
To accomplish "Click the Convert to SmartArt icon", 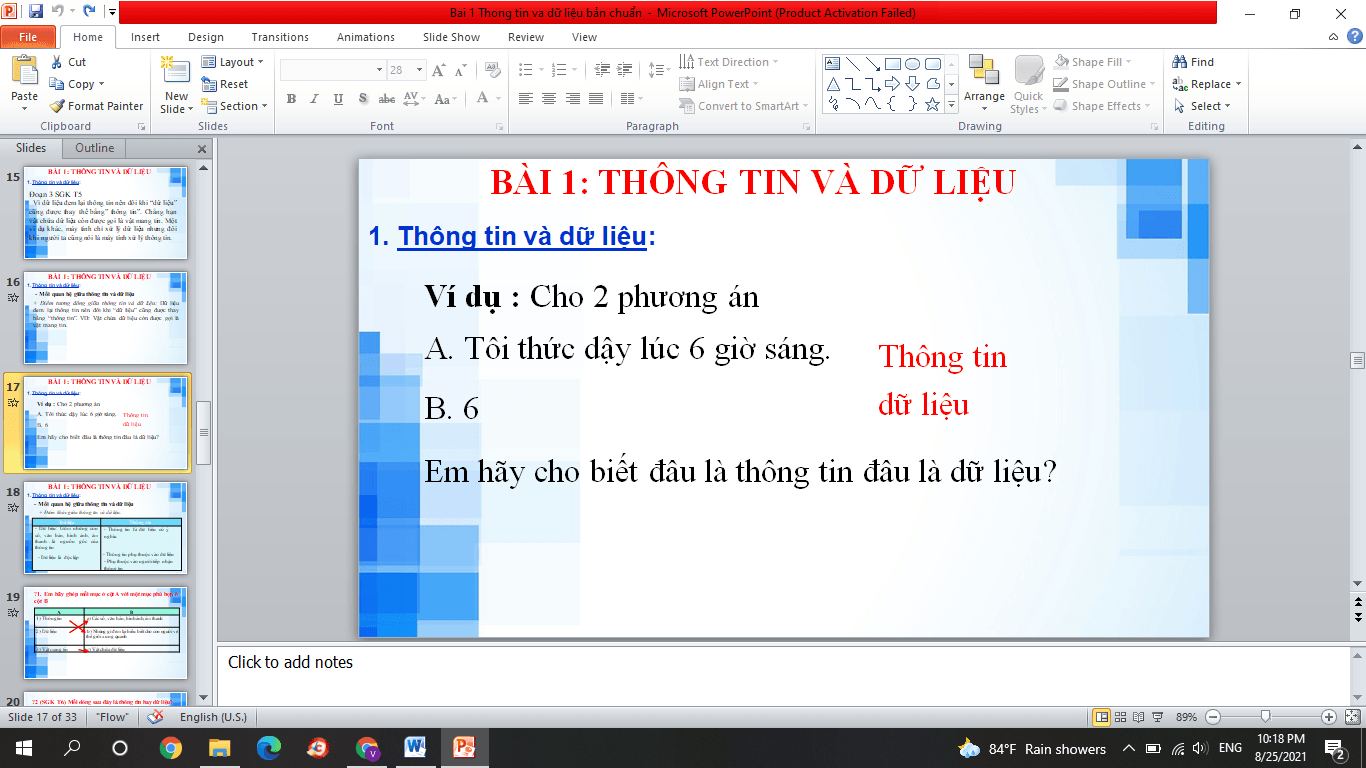I will [687, 106].
